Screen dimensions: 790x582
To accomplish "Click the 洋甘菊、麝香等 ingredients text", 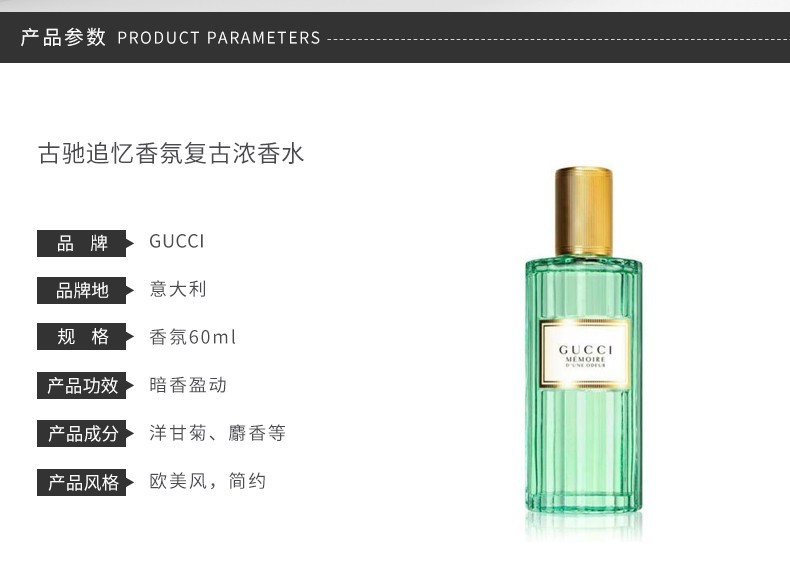I will pyautogui.click(x=218, y=433).
